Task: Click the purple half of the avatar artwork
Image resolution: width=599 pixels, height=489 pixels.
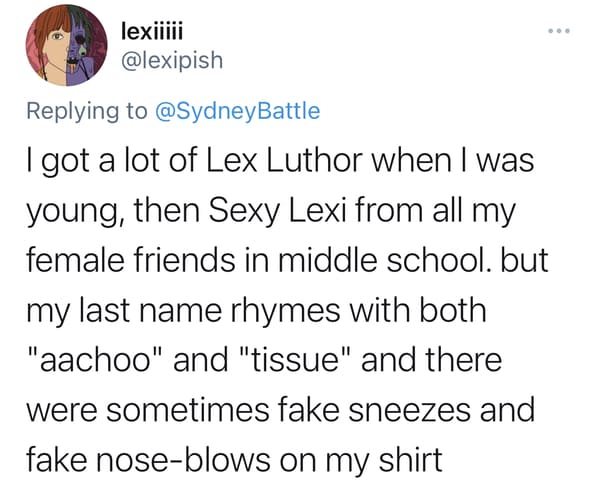Action: (86, 46)
